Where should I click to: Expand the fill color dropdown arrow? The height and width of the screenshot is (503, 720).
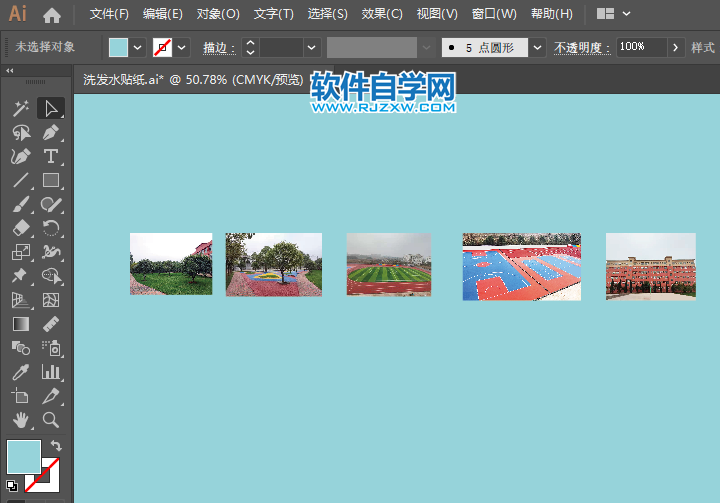point(137,47)
